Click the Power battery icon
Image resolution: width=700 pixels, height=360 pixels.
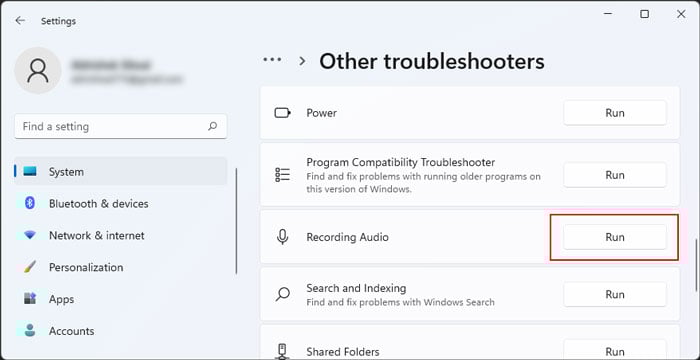[x=282, y=113]
